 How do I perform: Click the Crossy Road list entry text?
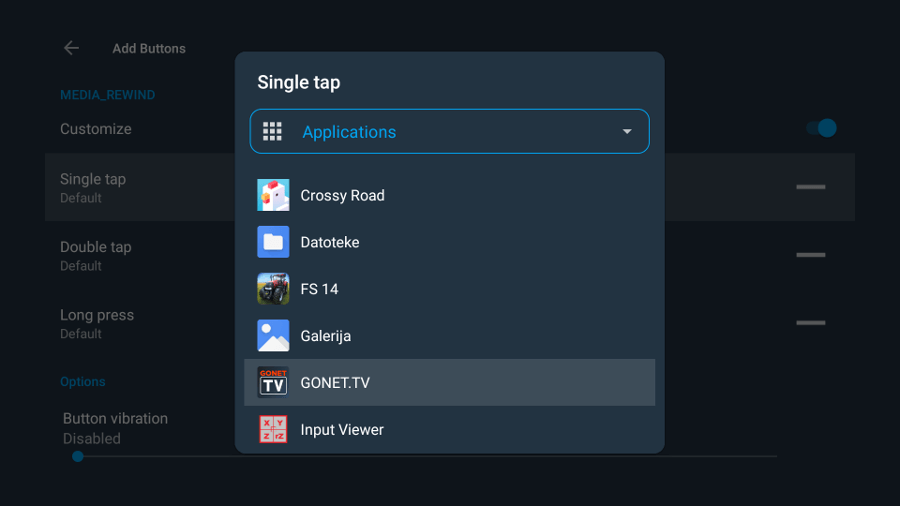click(343, 196)
